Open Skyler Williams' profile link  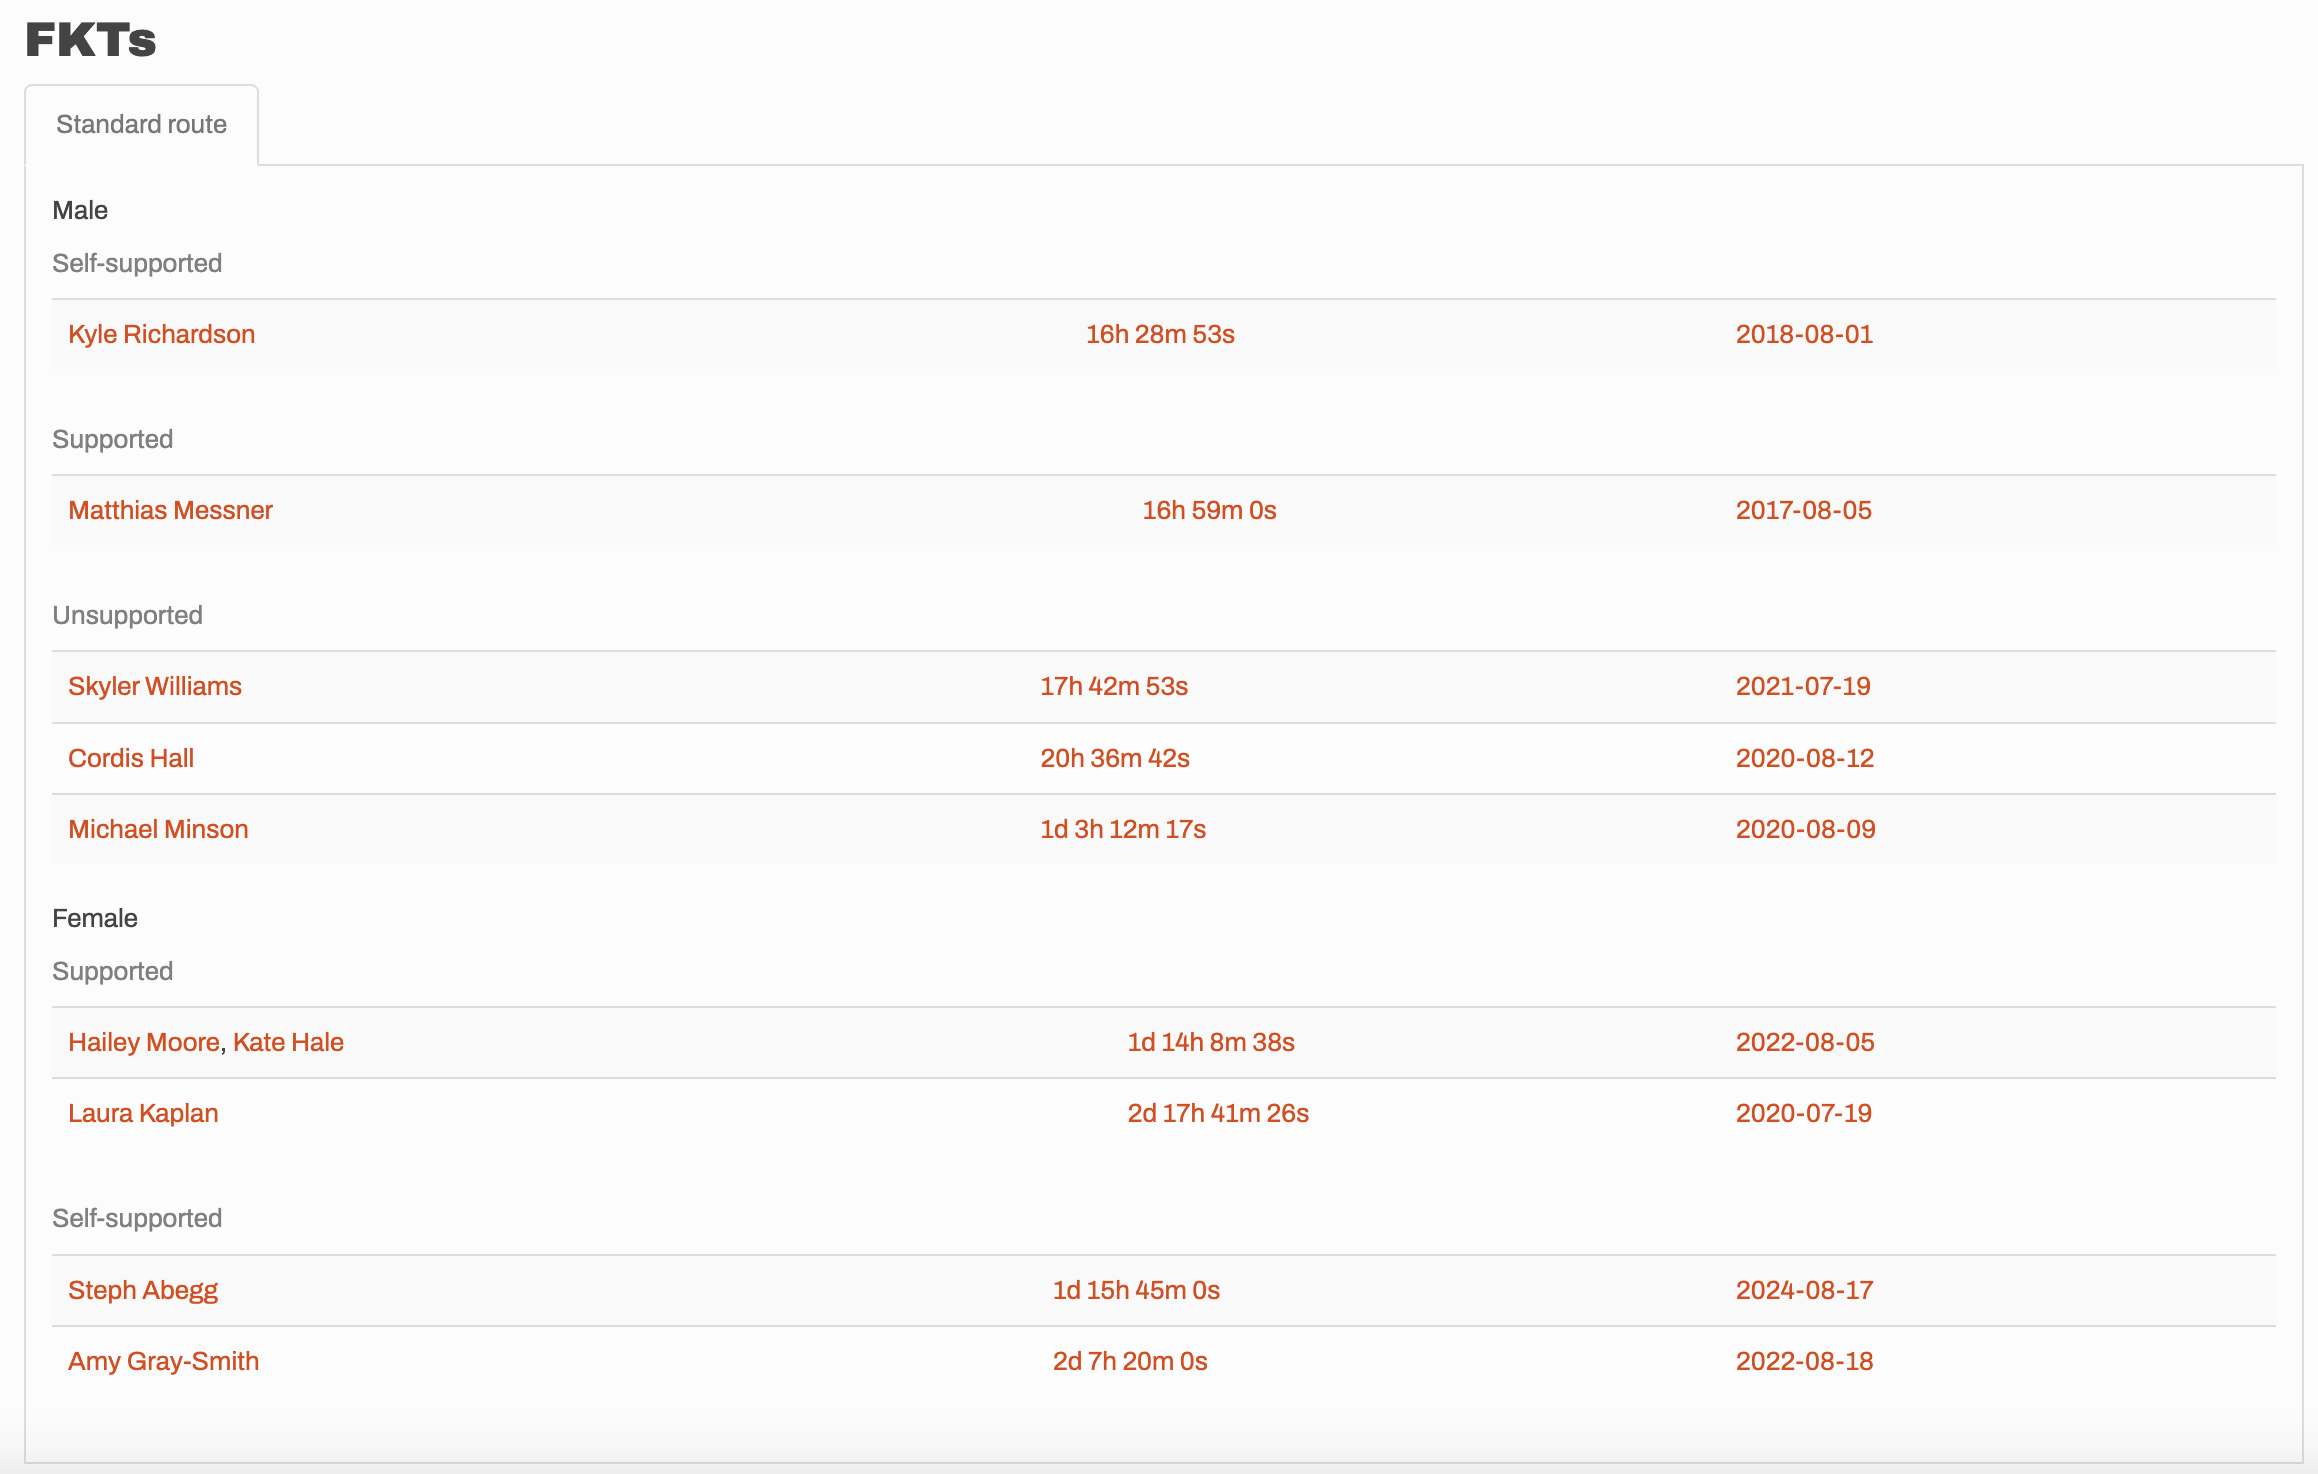tap(155, 686)
